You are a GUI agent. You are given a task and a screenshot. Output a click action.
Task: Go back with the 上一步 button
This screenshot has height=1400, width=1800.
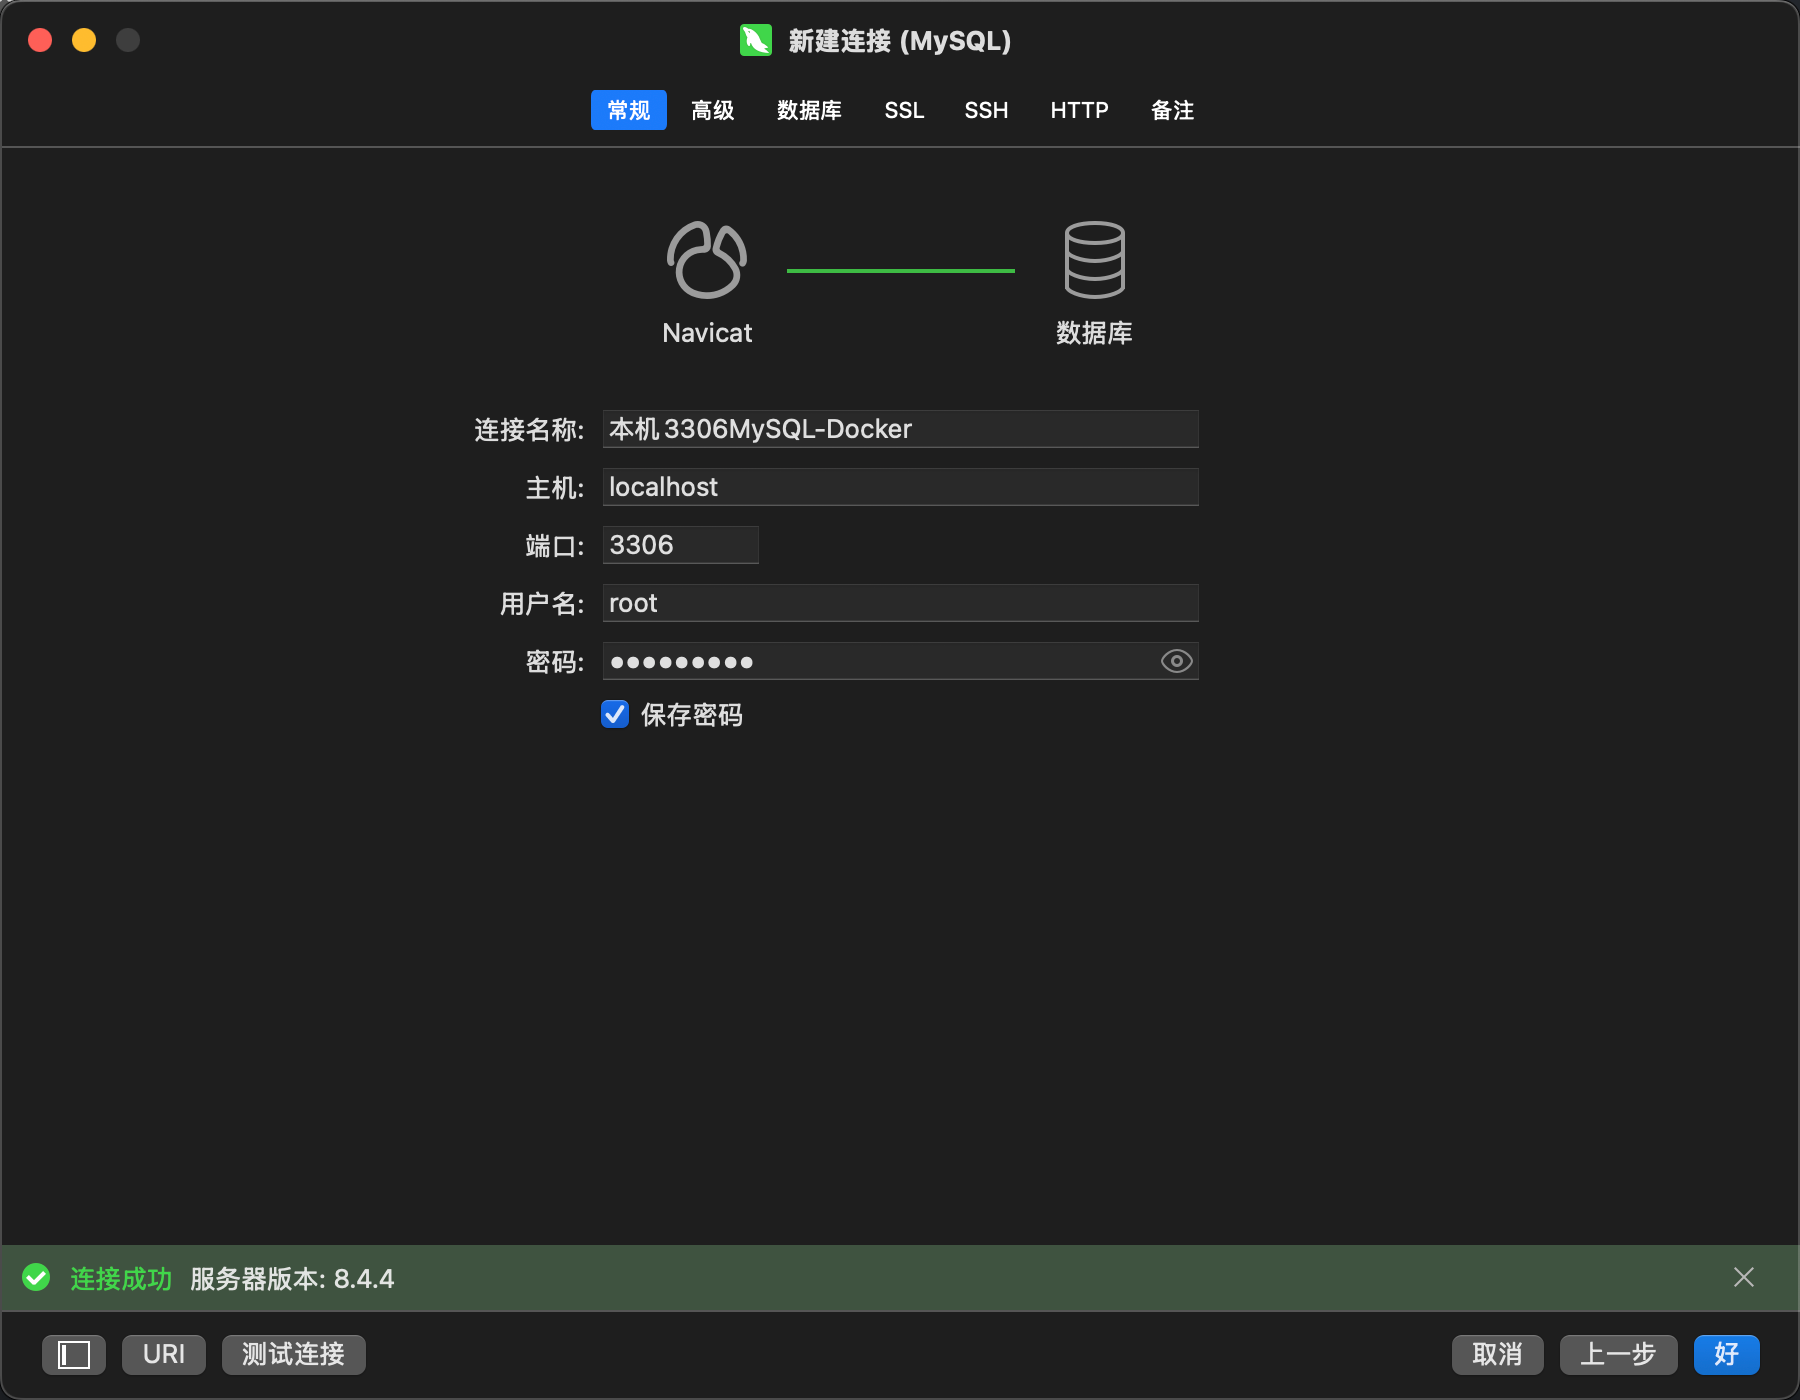[1618, 1355]
